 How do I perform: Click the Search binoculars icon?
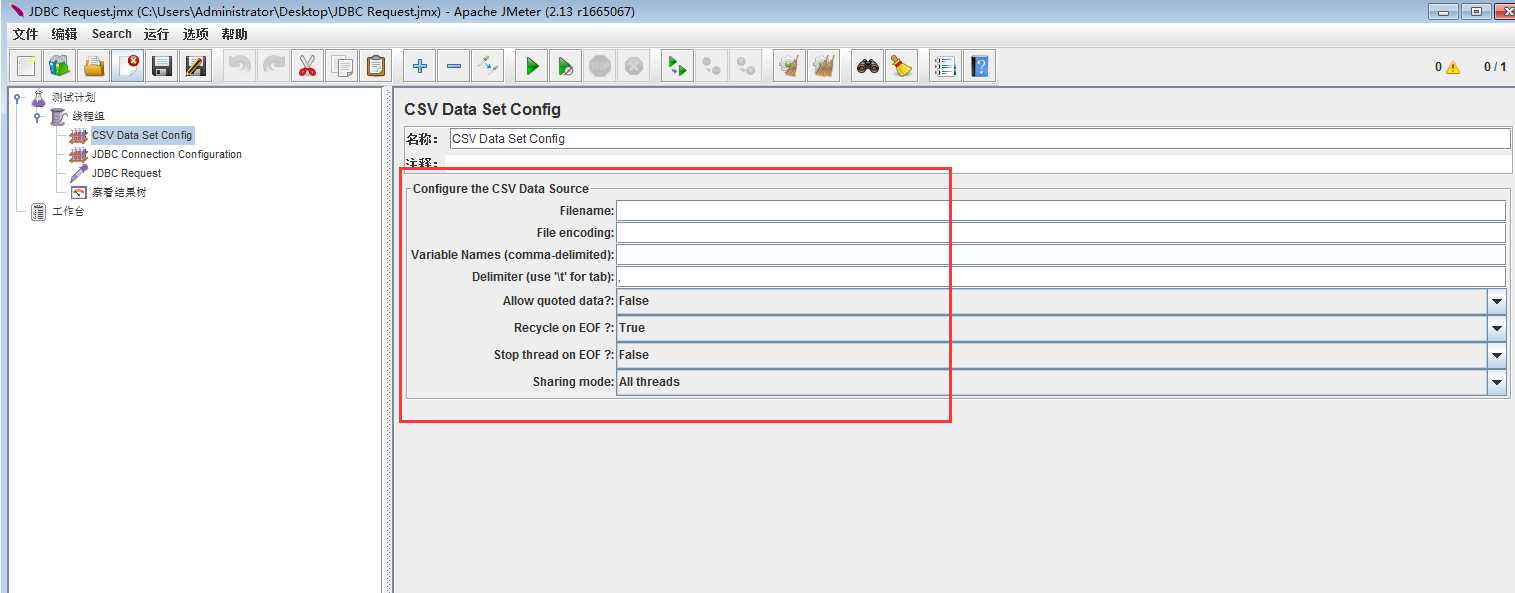(x=868, y=66)
